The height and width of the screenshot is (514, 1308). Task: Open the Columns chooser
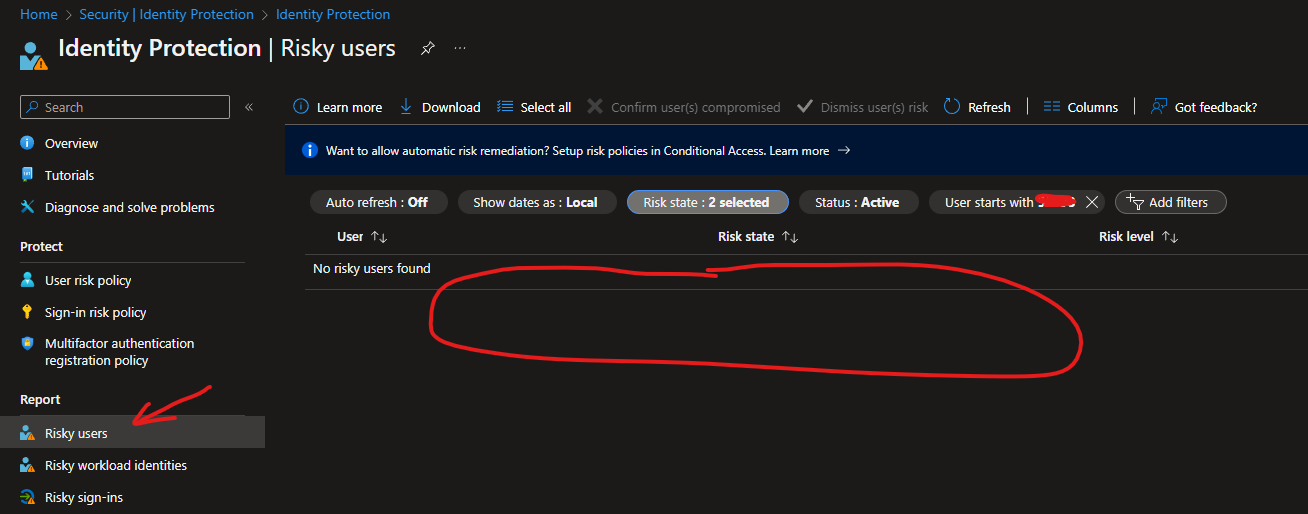pos(1080,107)
